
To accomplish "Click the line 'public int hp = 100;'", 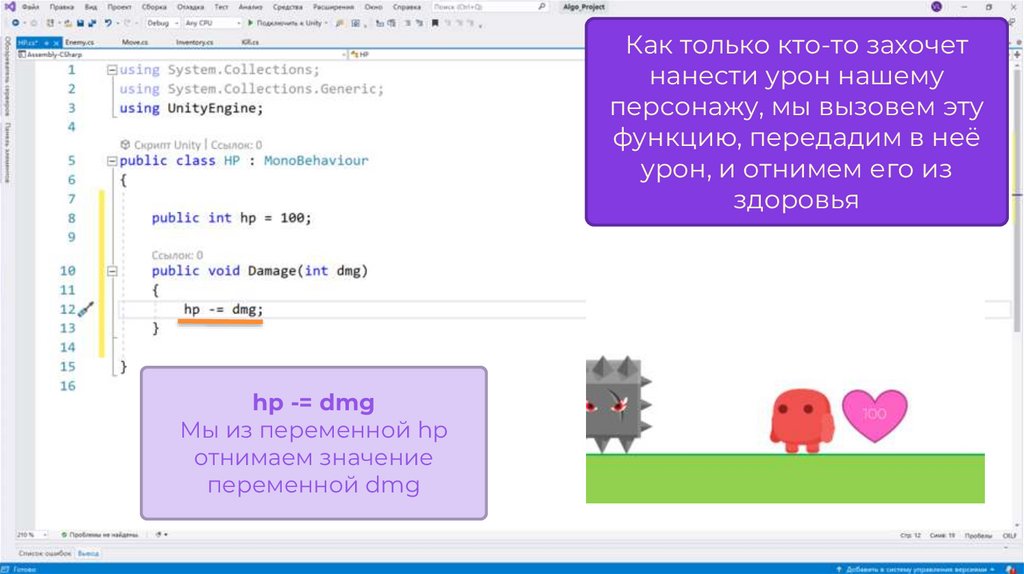I will [x=232, y=218].
